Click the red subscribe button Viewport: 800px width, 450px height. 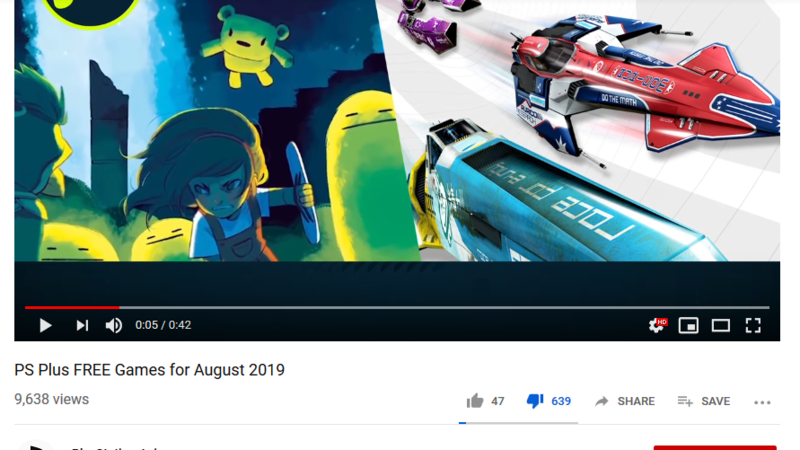(x=715, y=447)
